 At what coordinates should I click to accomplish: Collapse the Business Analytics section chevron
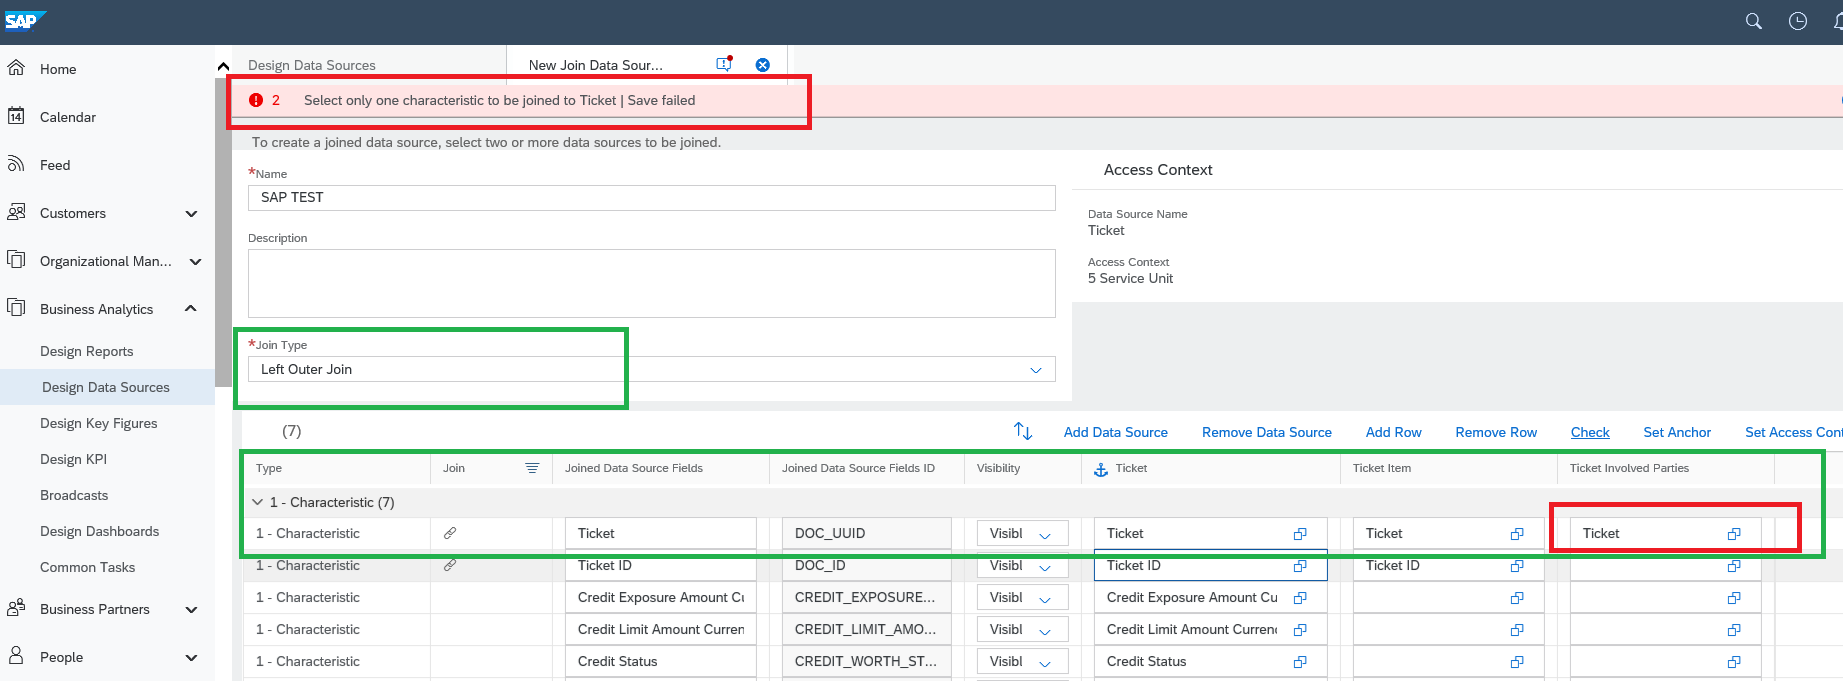click(191, 308)
